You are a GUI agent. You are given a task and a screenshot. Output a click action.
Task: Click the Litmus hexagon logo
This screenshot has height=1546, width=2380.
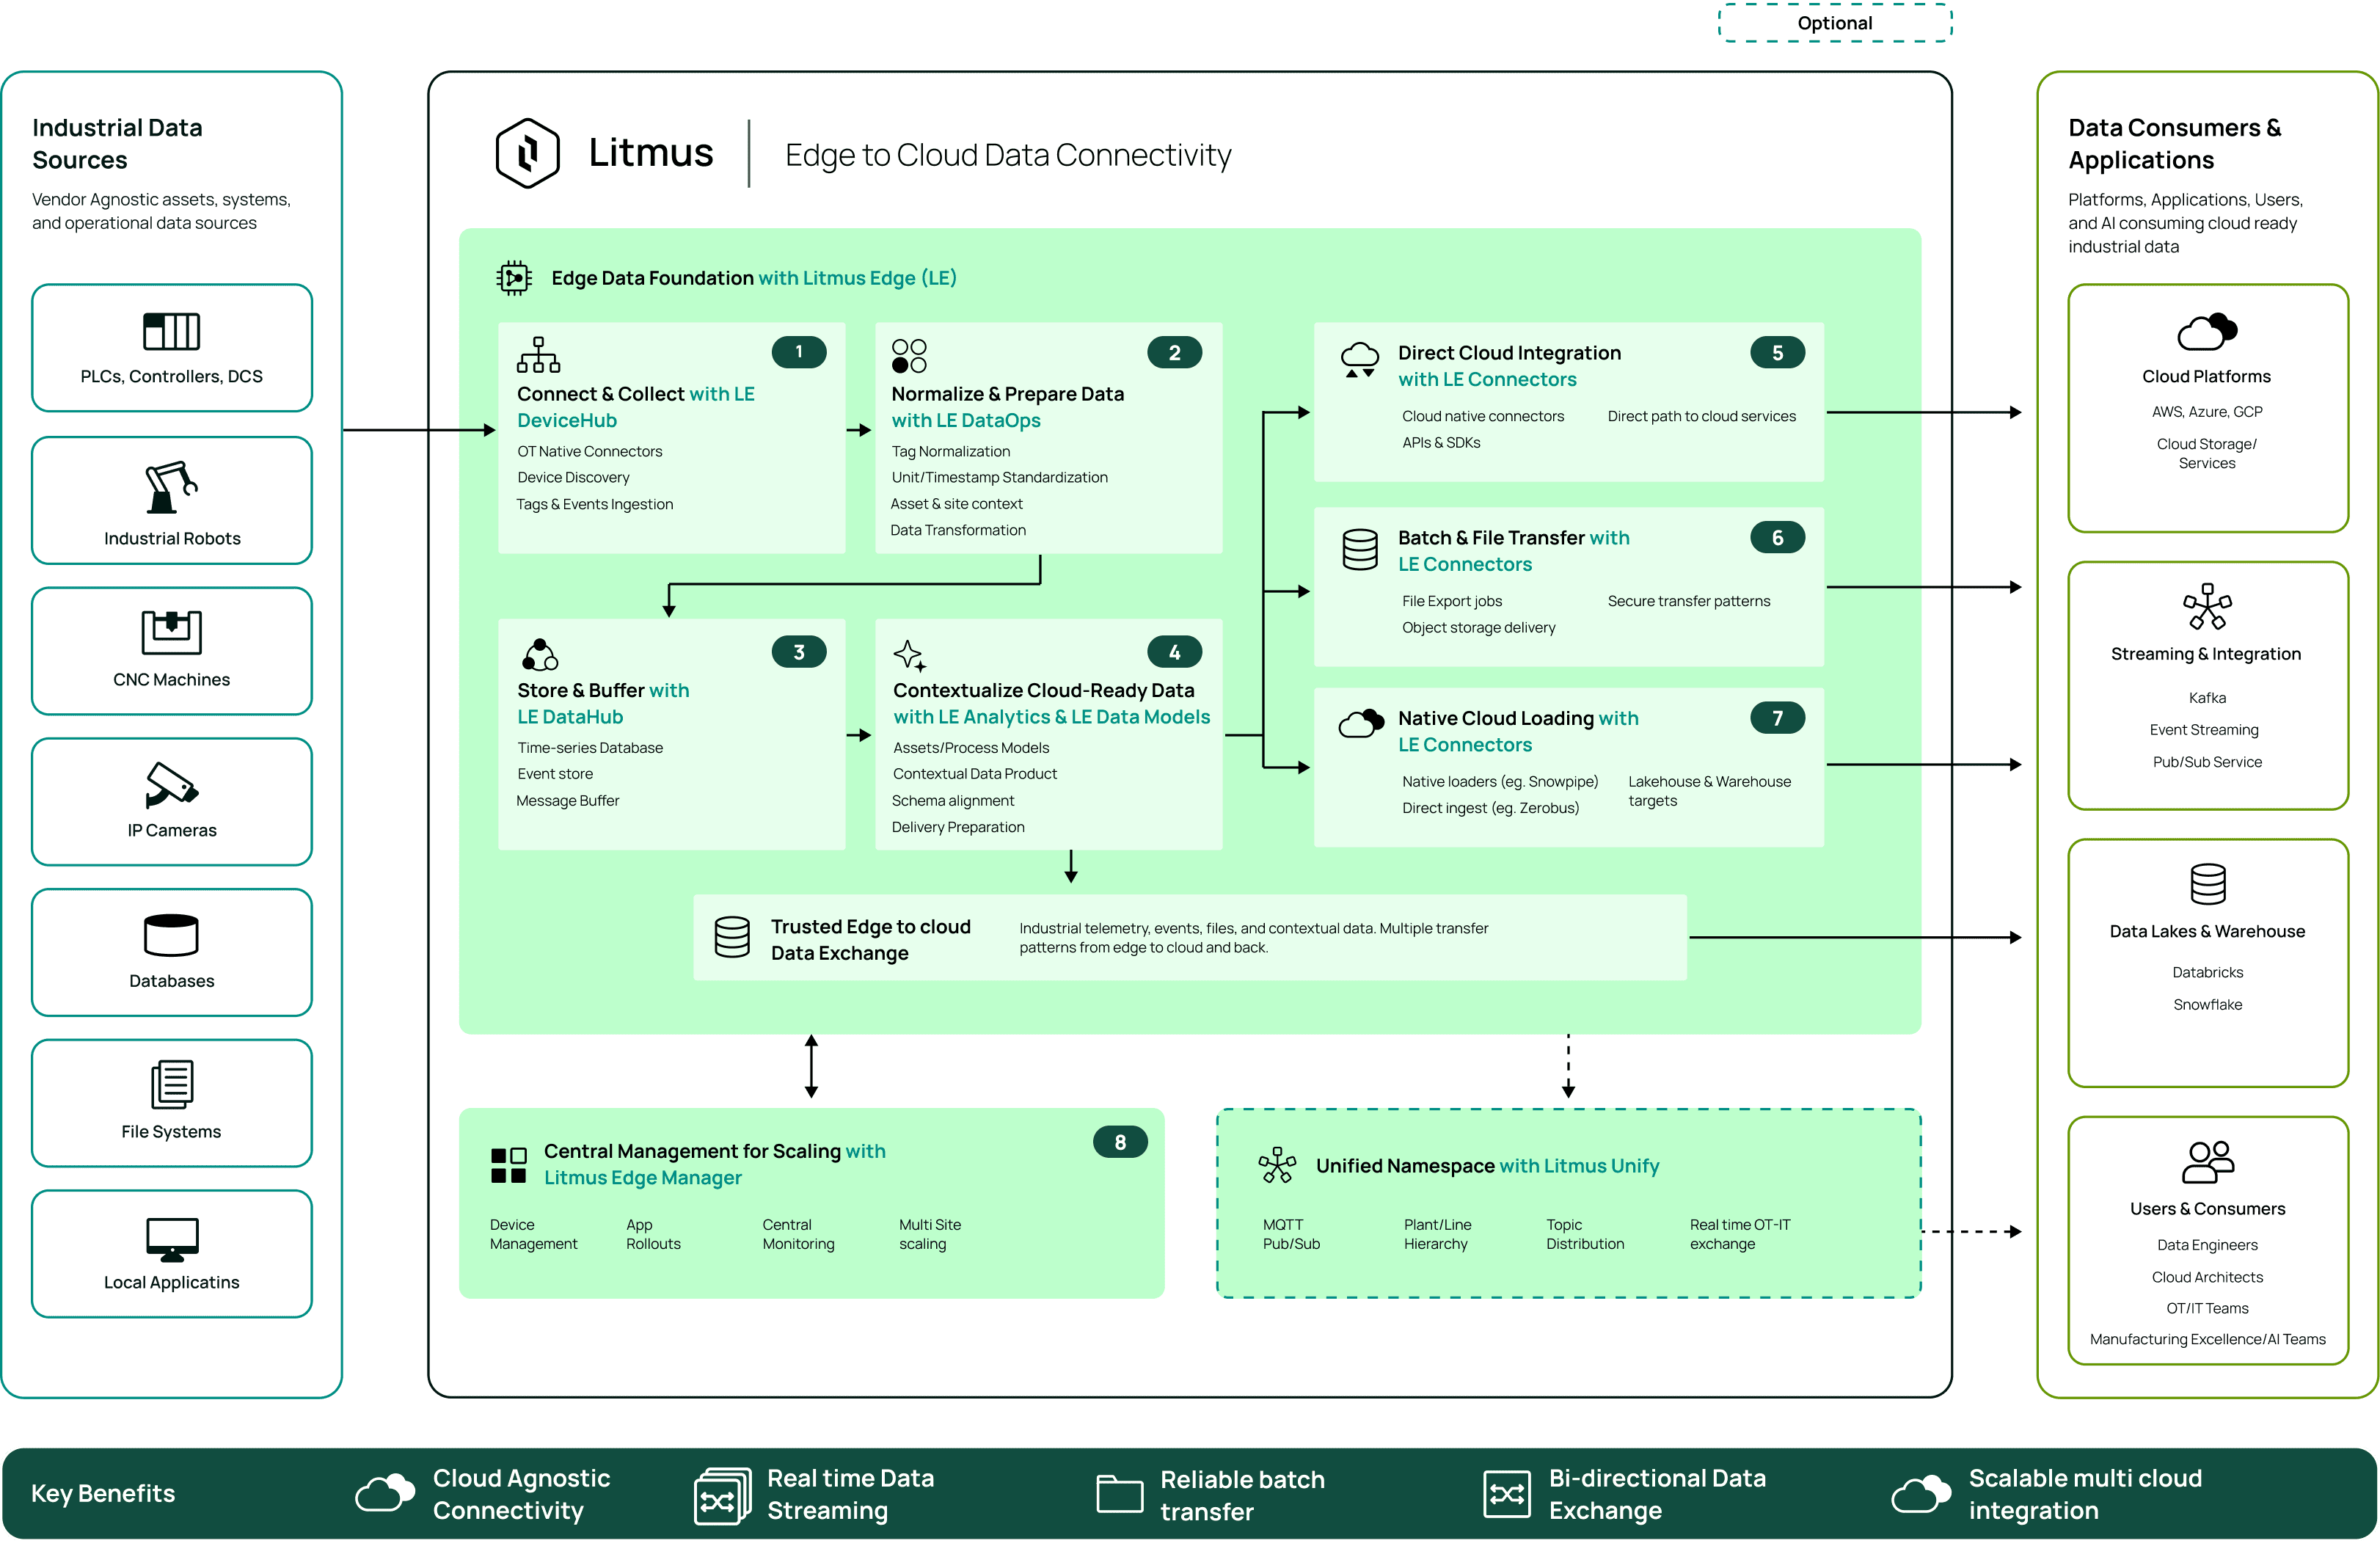(x=527, y=153)
